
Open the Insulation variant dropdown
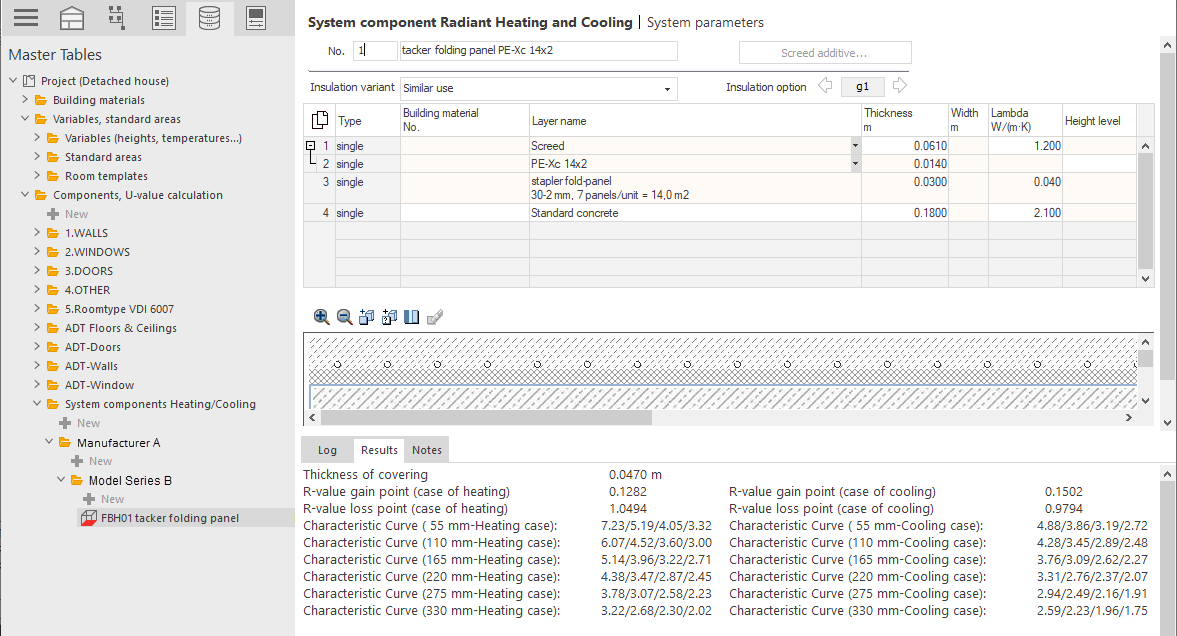click(x=667, y=89)
